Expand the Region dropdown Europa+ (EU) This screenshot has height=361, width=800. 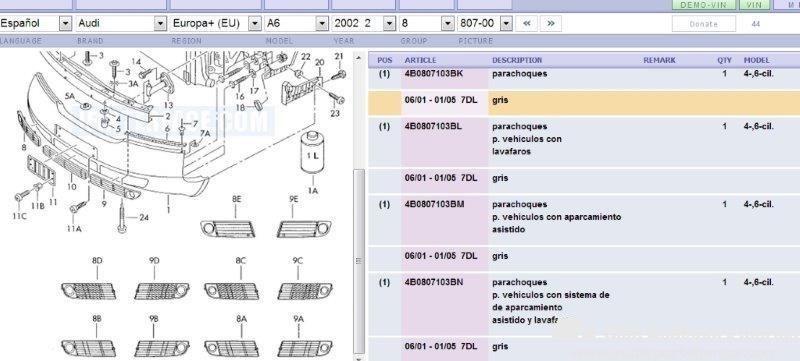(x=216, y=23)
